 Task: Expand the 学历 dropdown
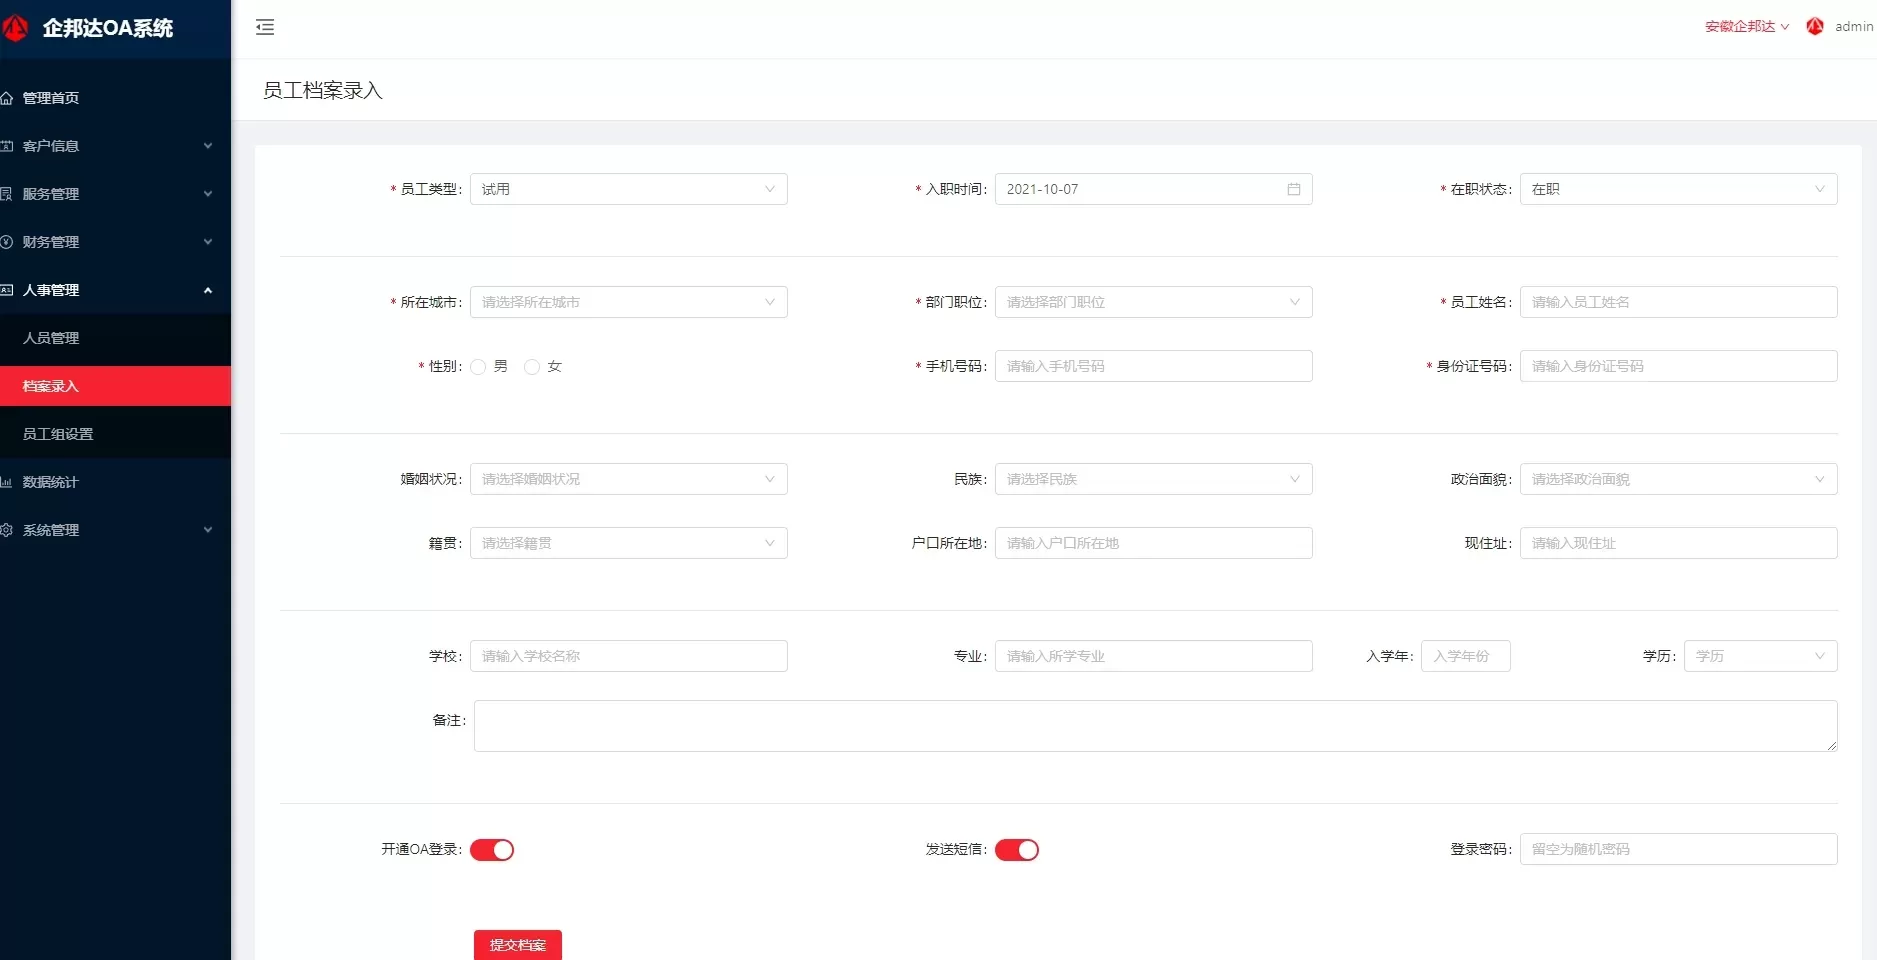click(x=1760, y=656)
